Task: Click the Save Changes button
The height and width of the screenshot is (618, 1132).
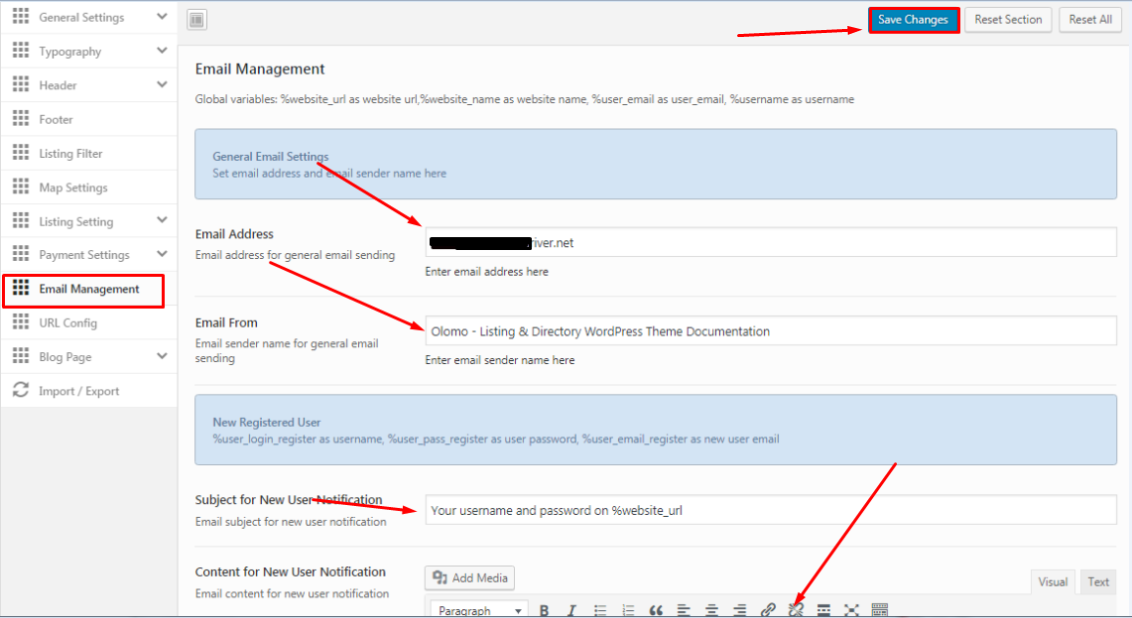Action: click(913, 20)
